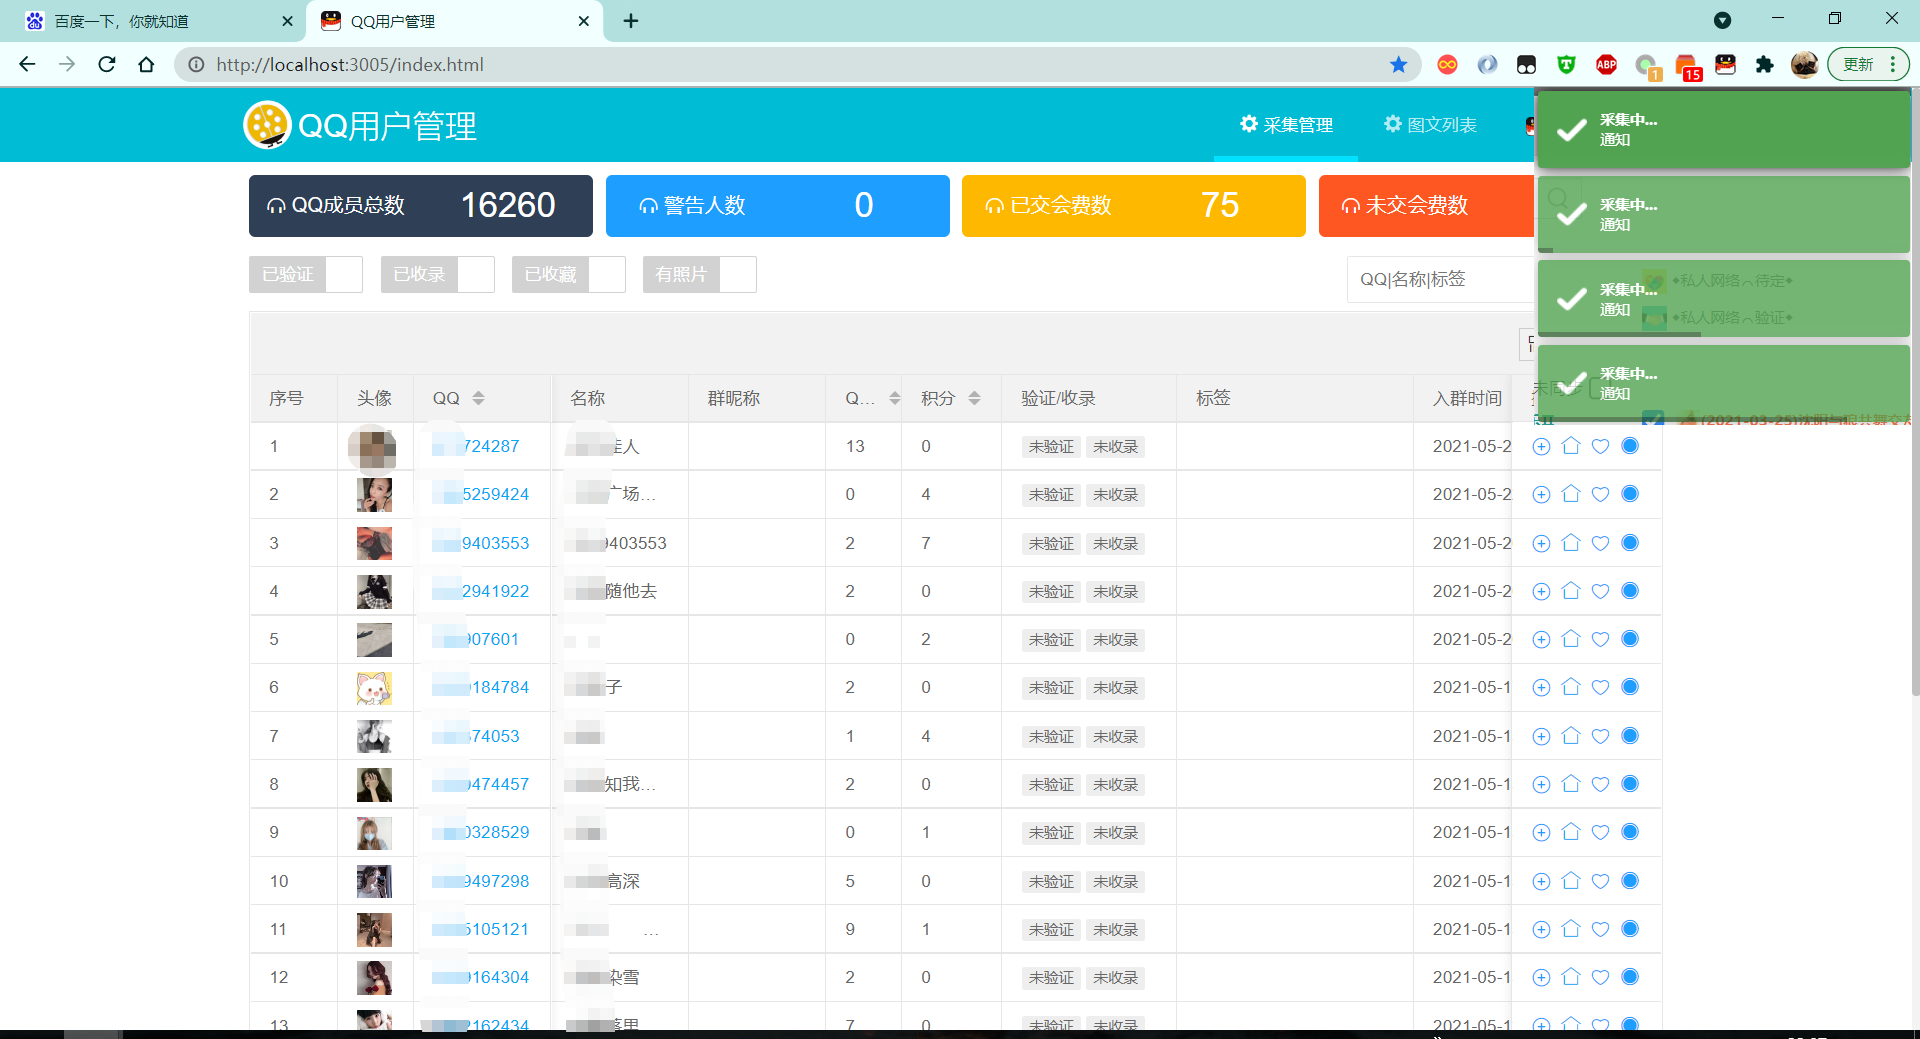Click the 未收录 tag in row 2
Image resolution: width=1920 pixels, height=1039 pixels.
tap(1115, 494)
